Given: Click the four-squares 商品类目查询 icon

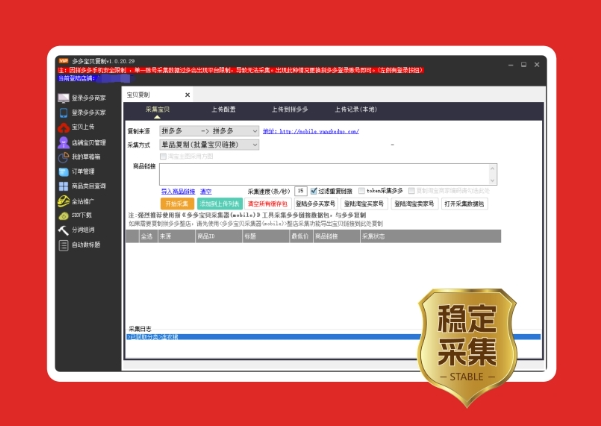Looking at the screenshot, I should click(x=63, y=186).
